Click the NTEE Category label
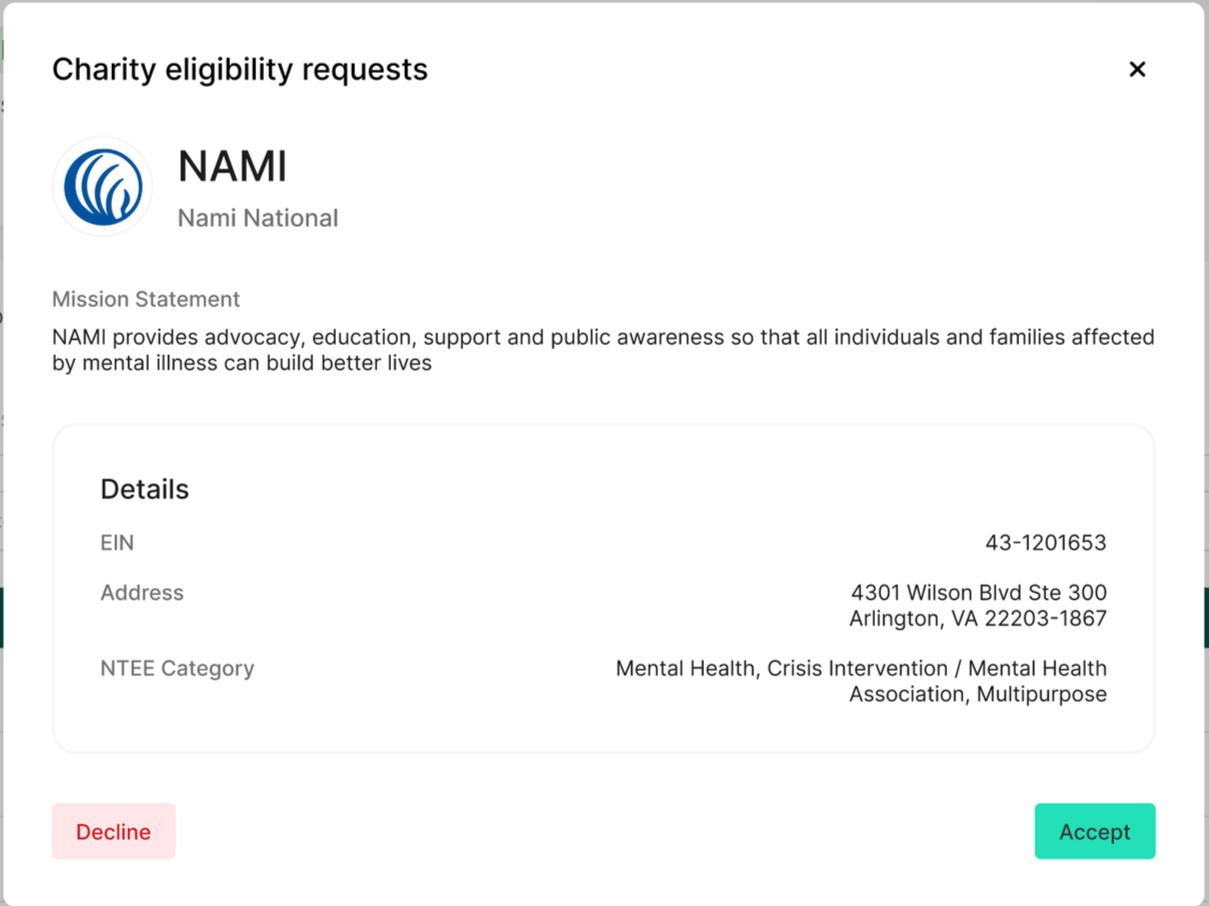Screen dimensions: 1209x906 177,668
